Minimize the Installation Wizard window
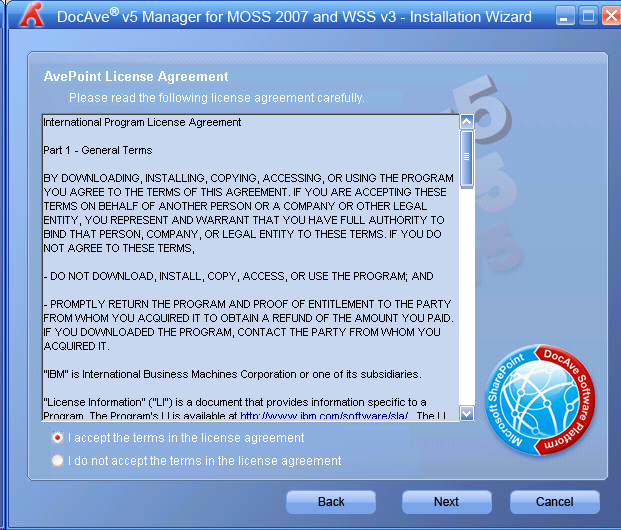The width and height of the screenshot is (621, 530). [566, 15]
